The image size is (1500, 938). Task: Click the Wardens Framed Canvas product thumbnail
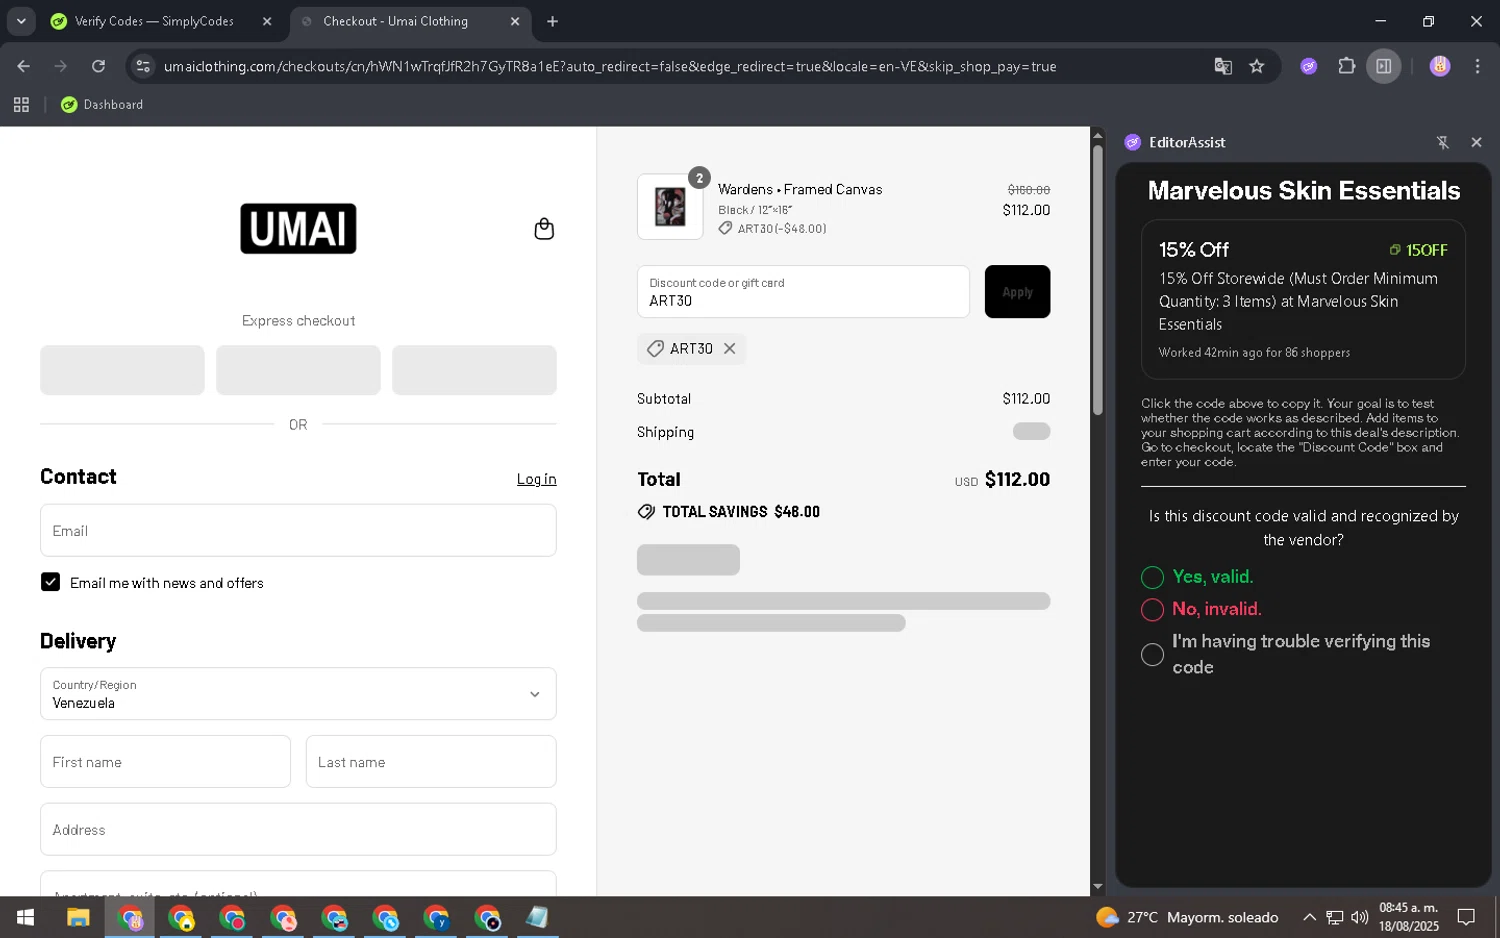[x=670, y=207]
